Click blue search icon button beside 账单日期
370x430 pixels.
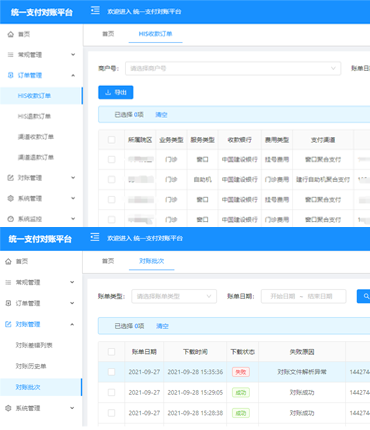(364, 296)
